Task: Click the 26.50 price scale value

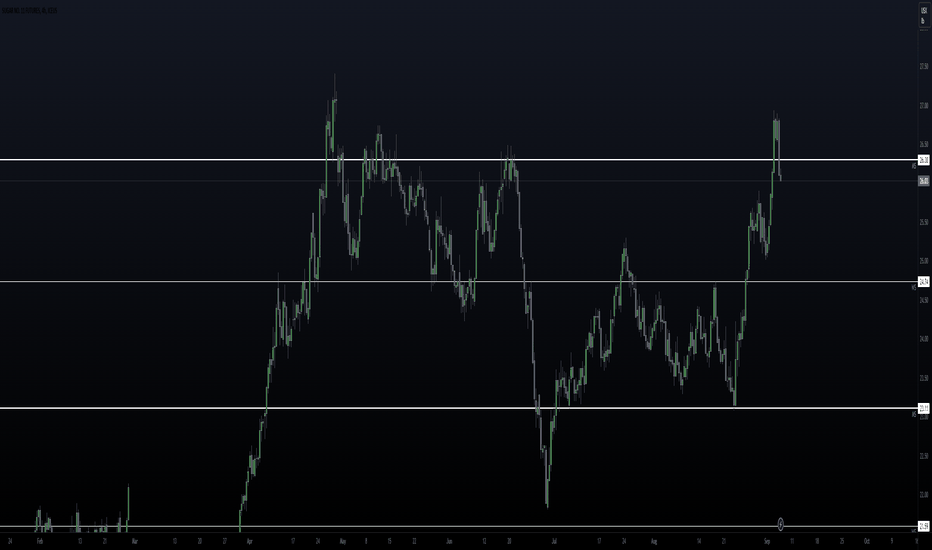Action: [x=924, y=144]
